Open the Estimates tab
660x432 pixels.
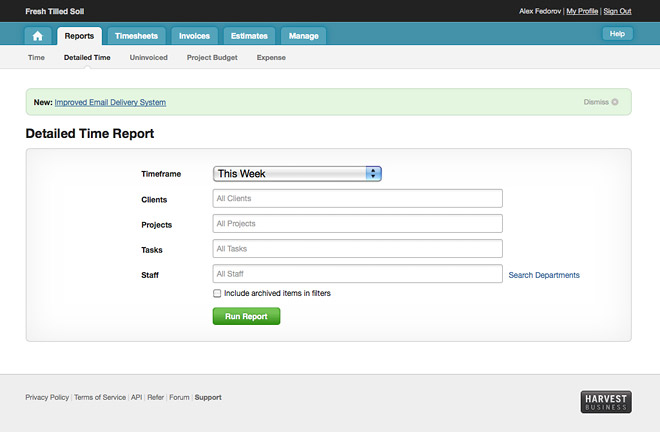click(249, 36)
